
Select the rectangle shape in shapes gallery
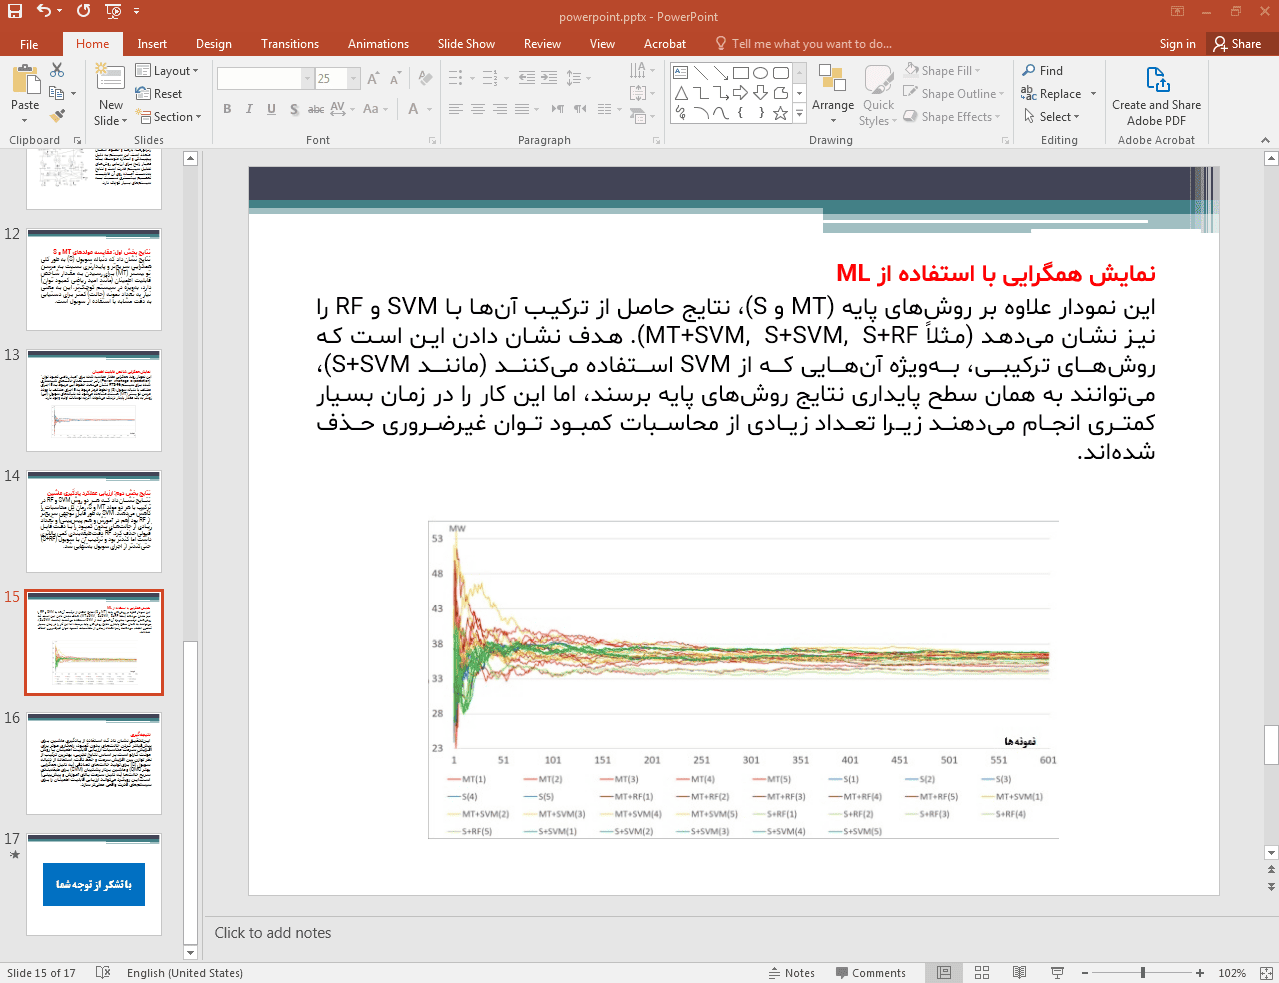click(x=741, y=73)
